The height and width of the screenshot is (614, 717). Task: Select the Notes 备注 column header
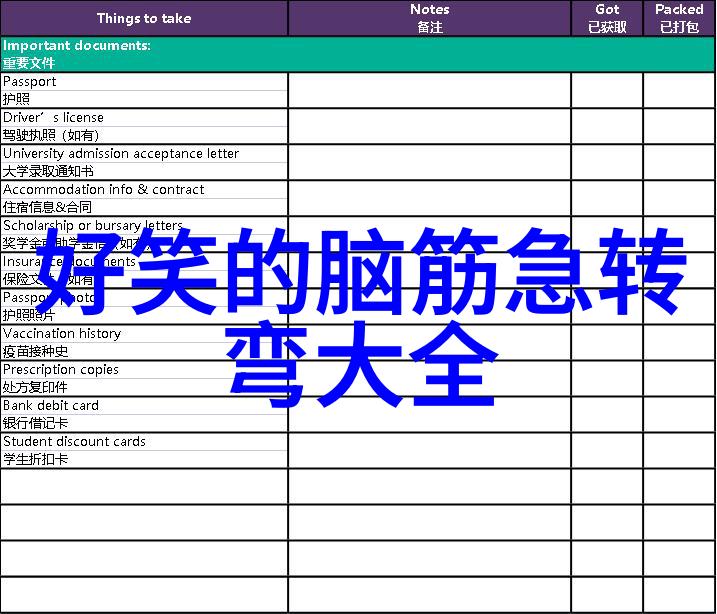click(429, 18)
